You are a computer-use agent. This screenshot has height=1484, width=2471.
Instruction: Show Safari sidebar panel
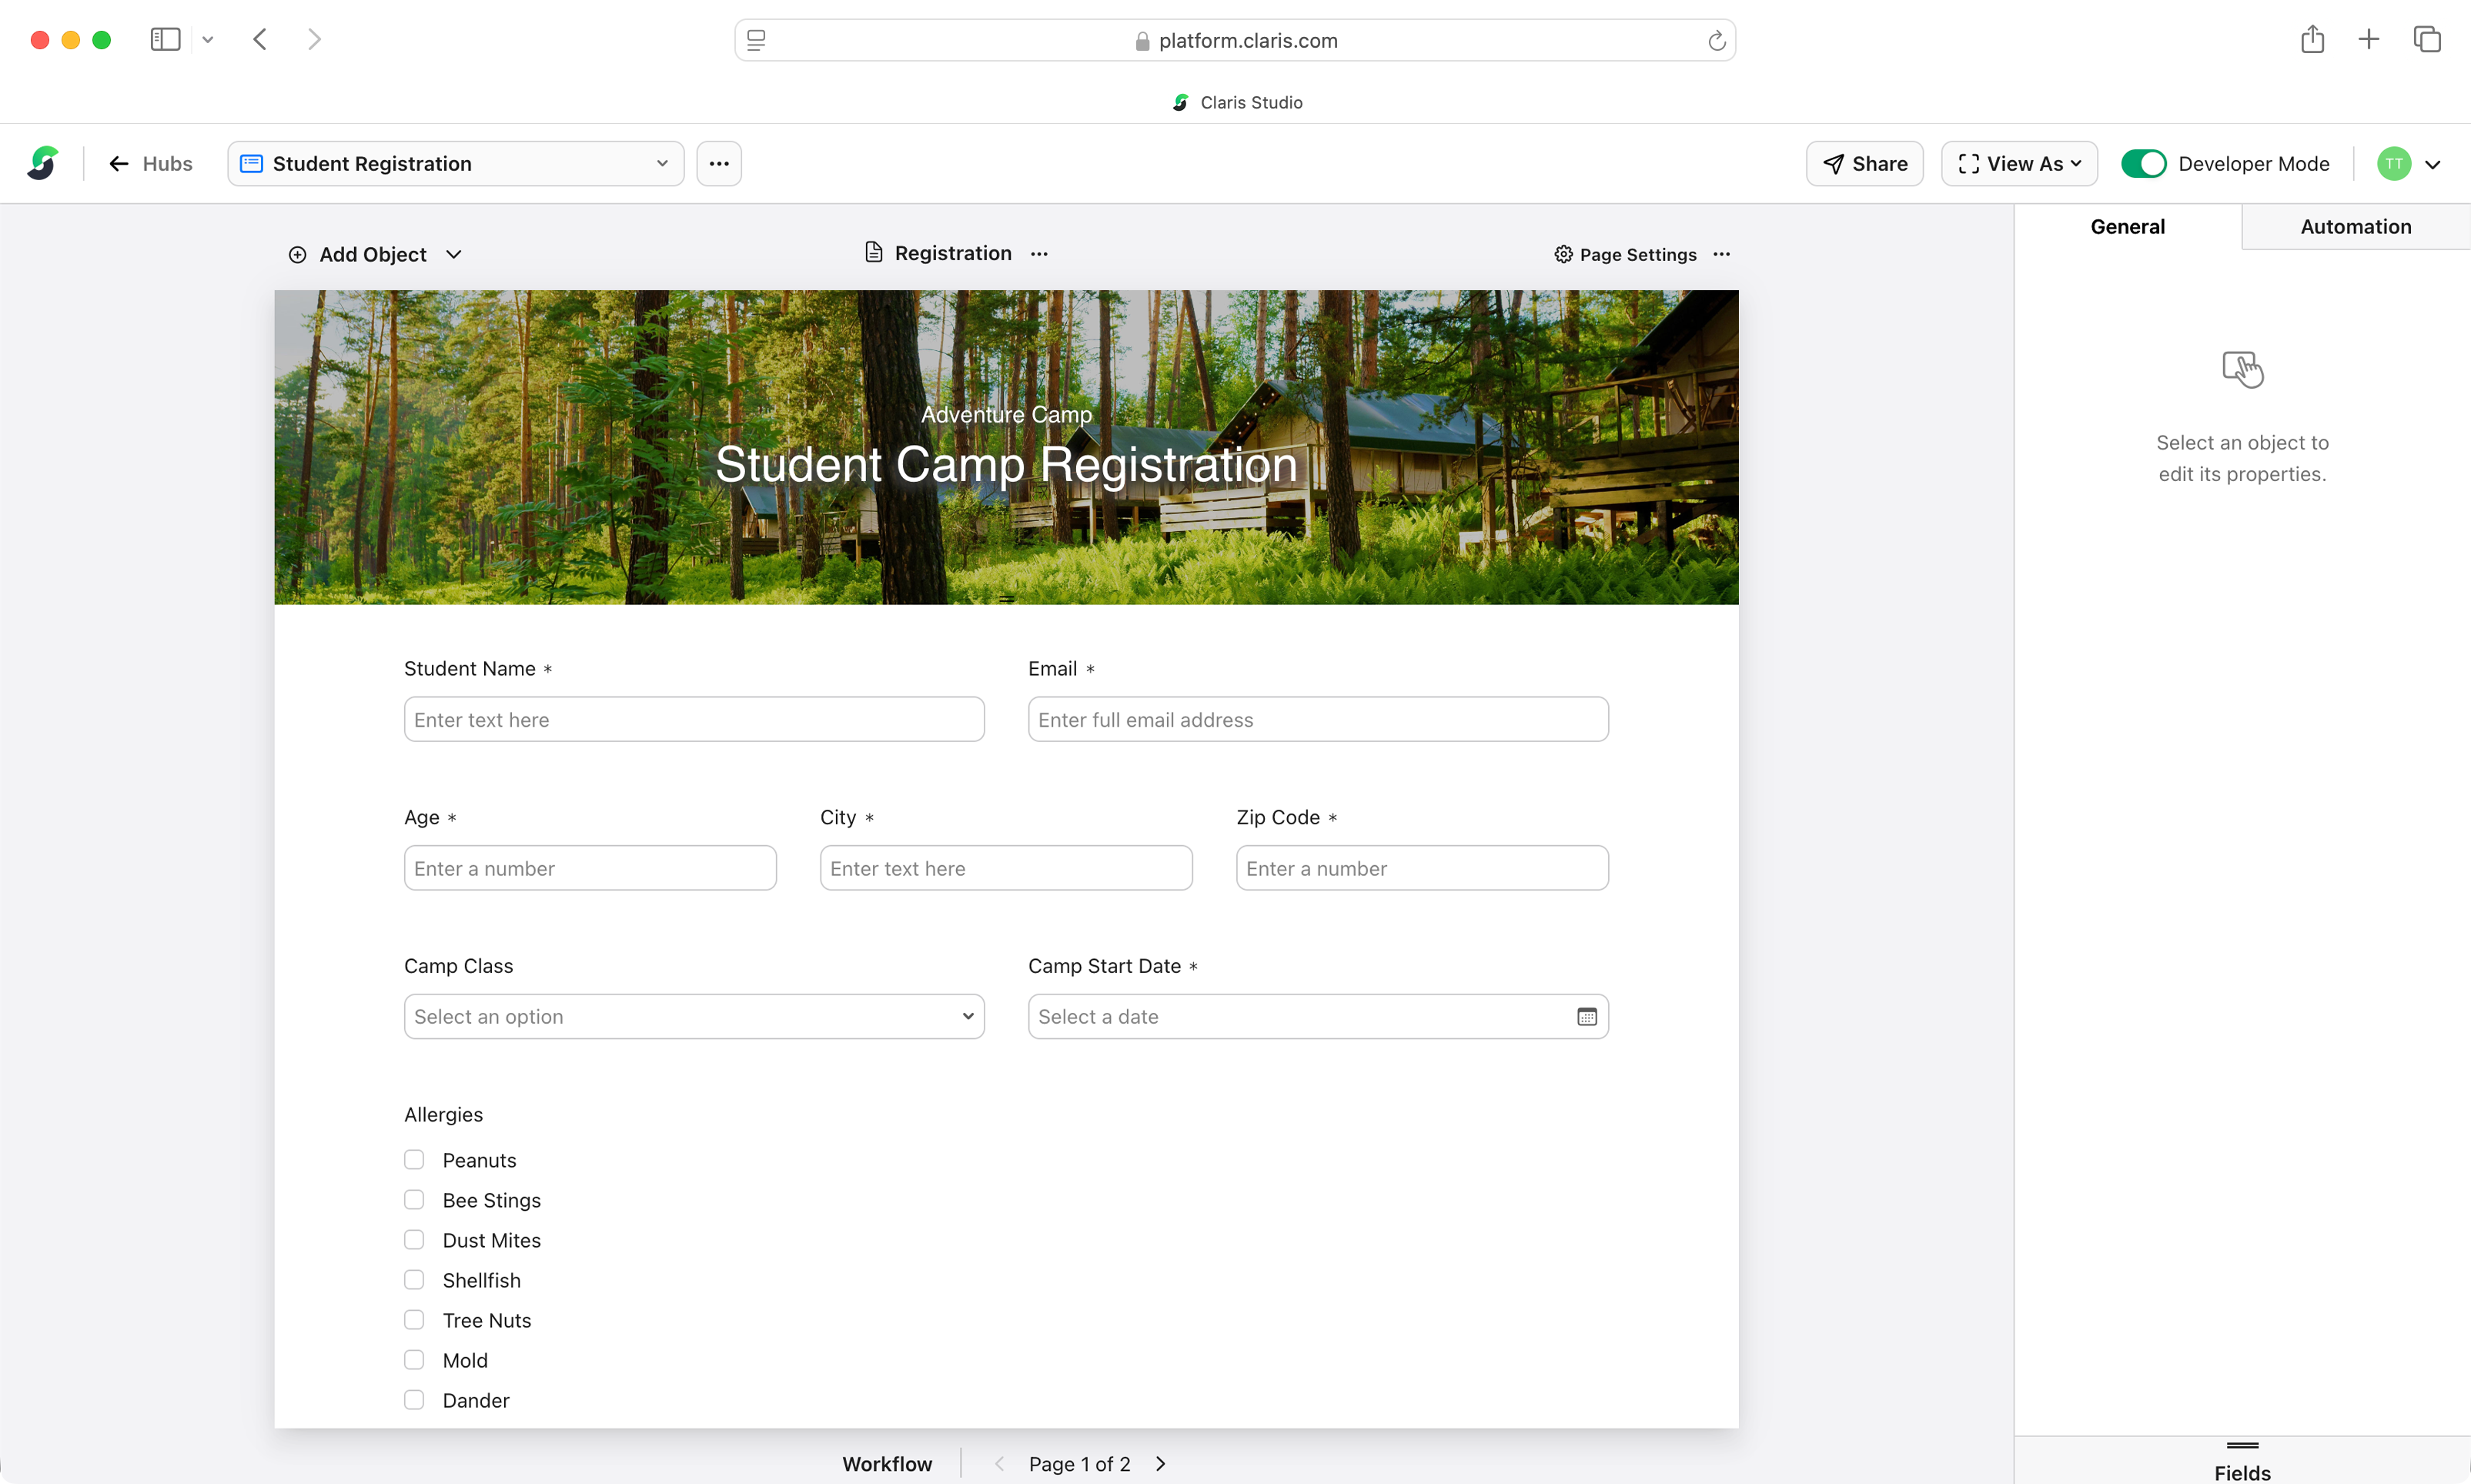[165, 40]
